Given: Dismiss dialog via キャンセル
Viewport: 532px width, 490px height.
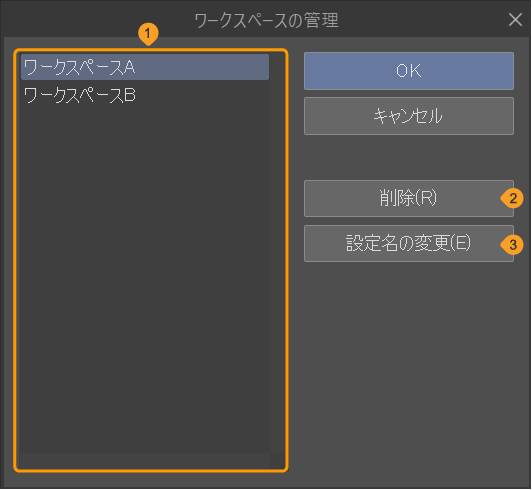Looking at the screenshot, I should [409, 116].
